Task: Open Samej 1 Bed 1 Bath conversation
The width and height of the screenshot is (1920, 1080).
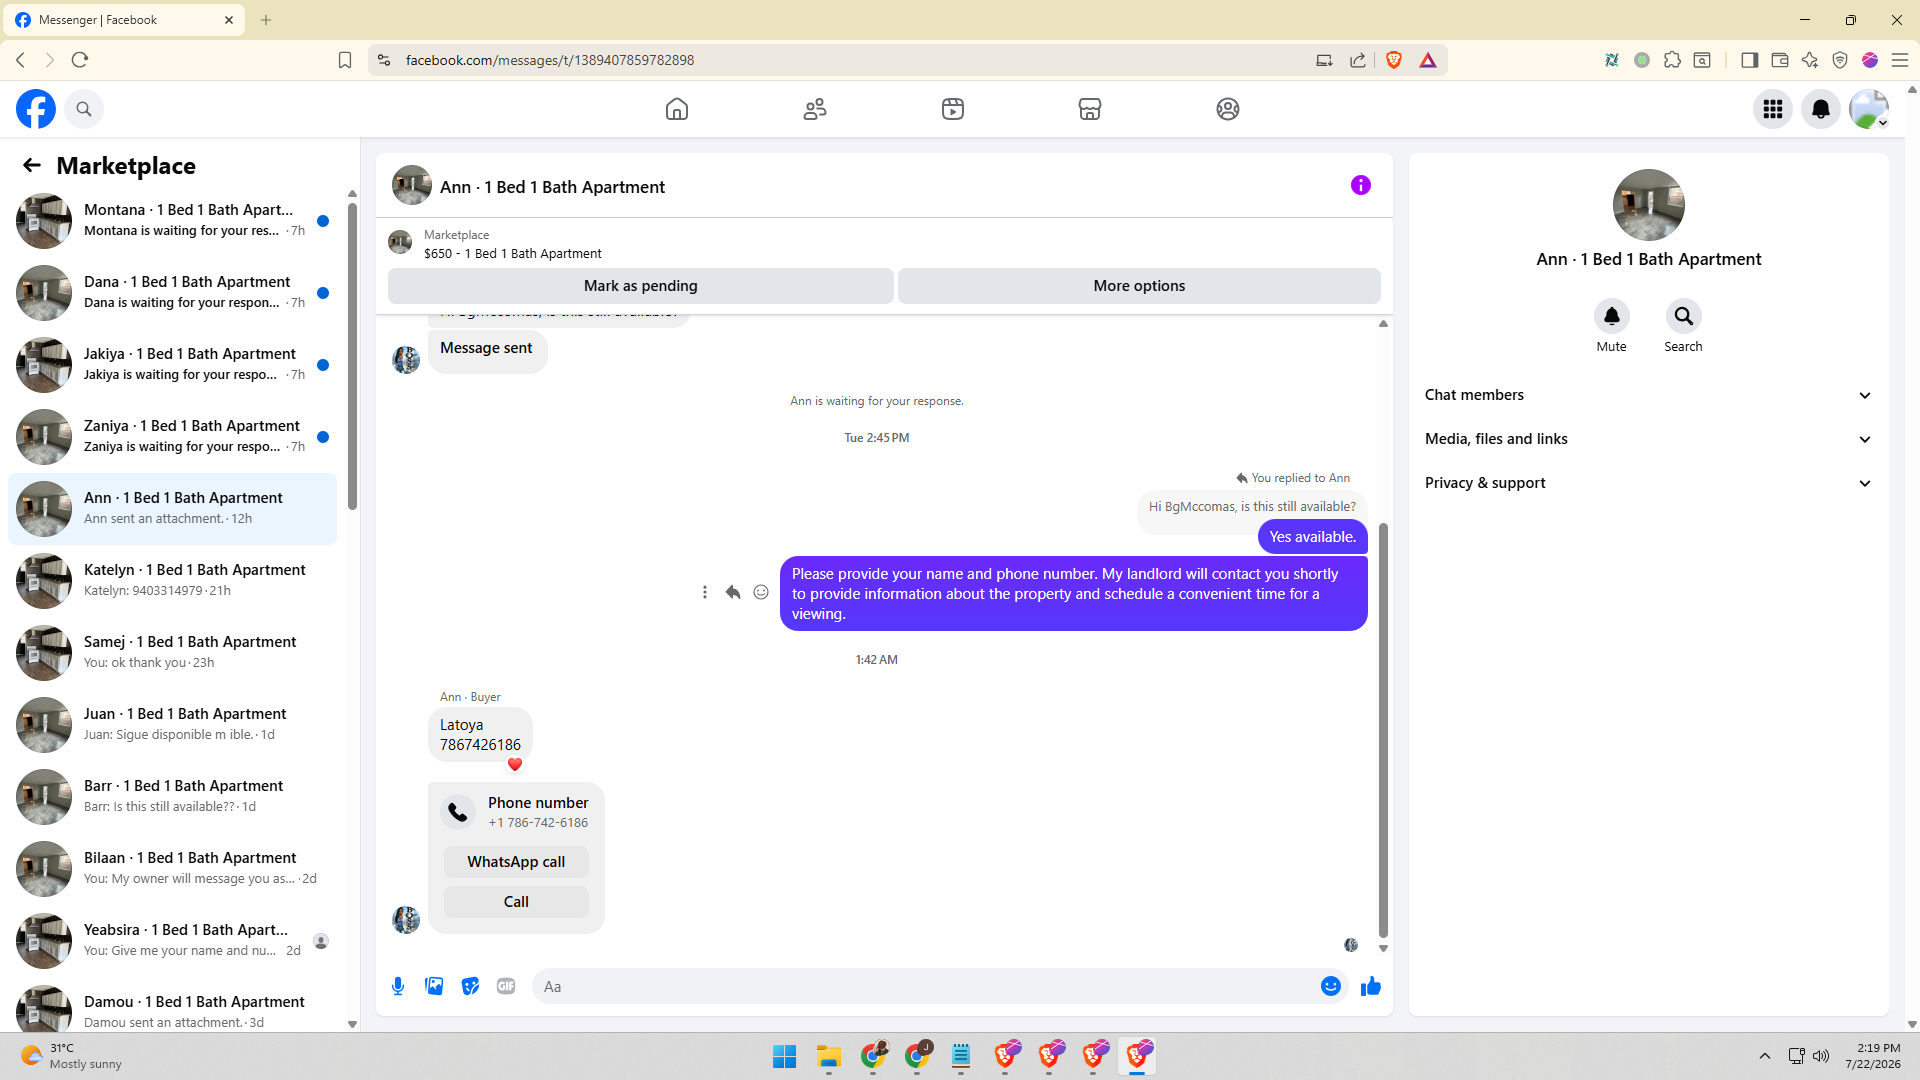Action: [x=173, y=653]
